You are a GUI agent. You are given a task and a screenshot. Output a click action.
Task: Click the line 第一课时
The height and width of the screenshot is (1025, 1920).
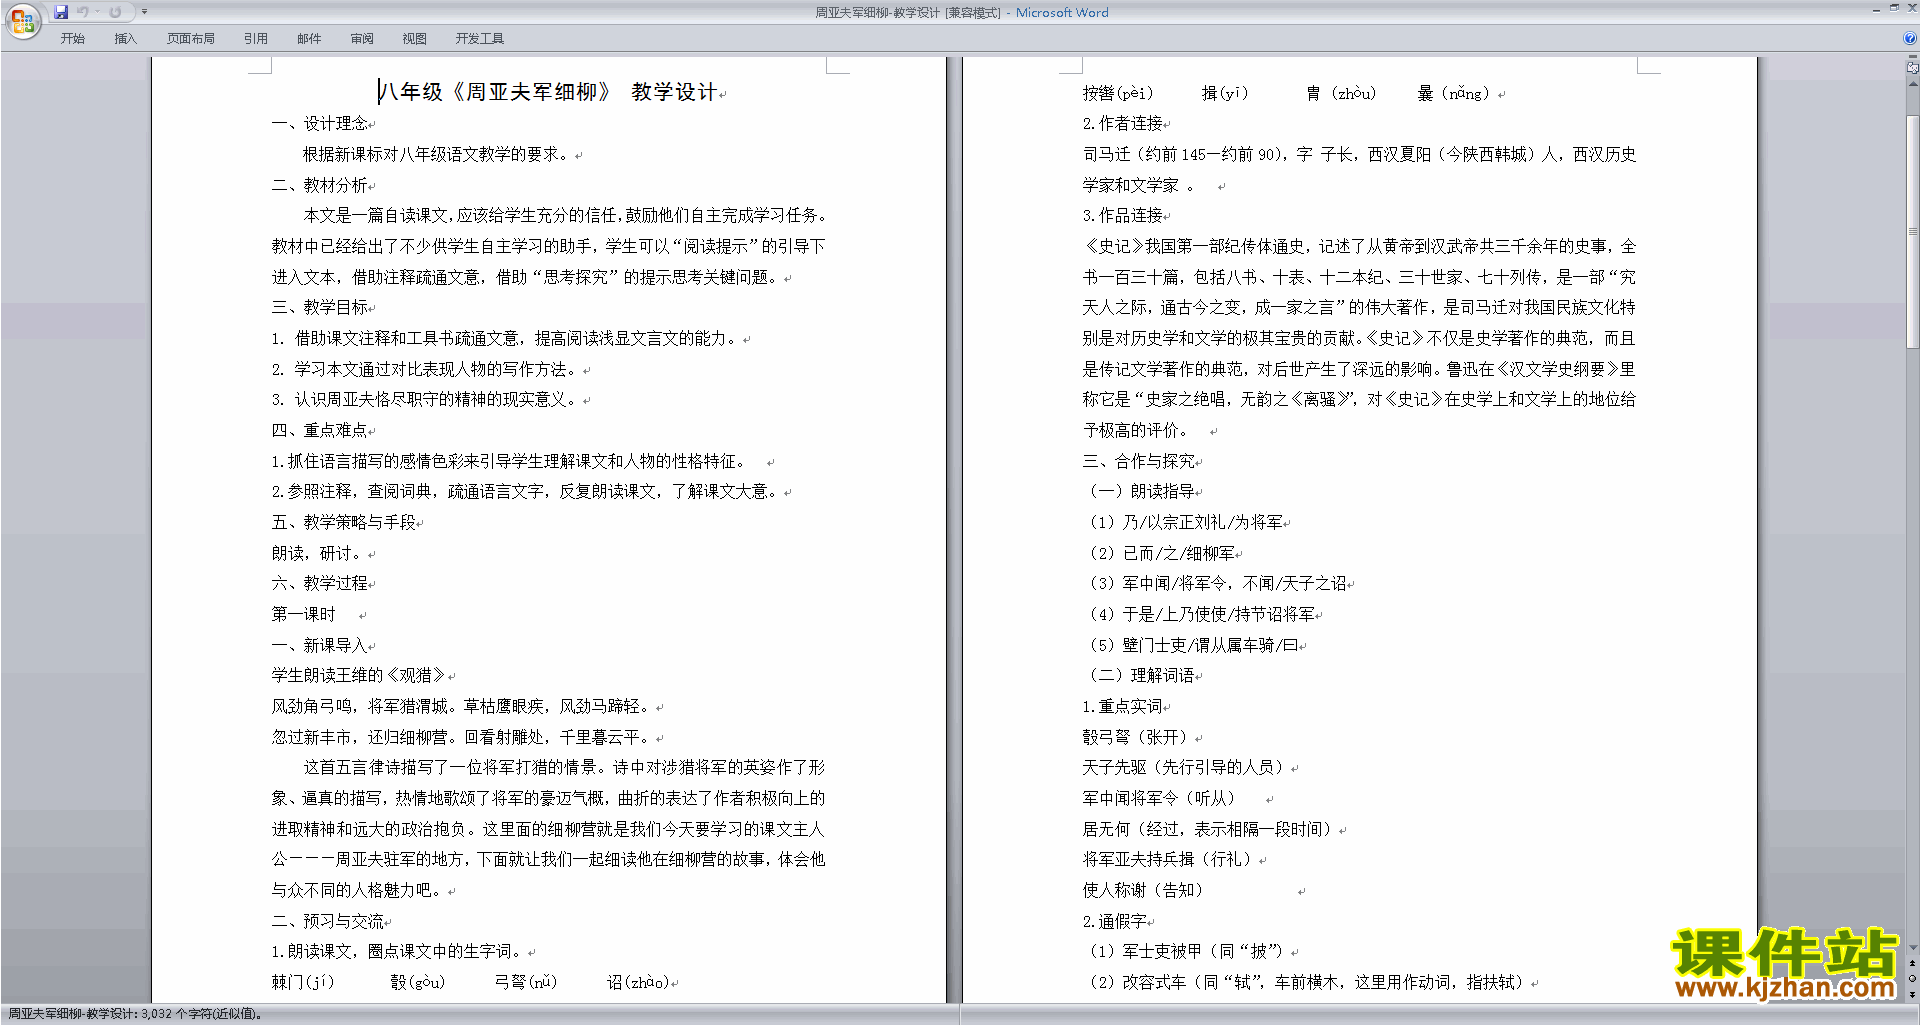304,614
